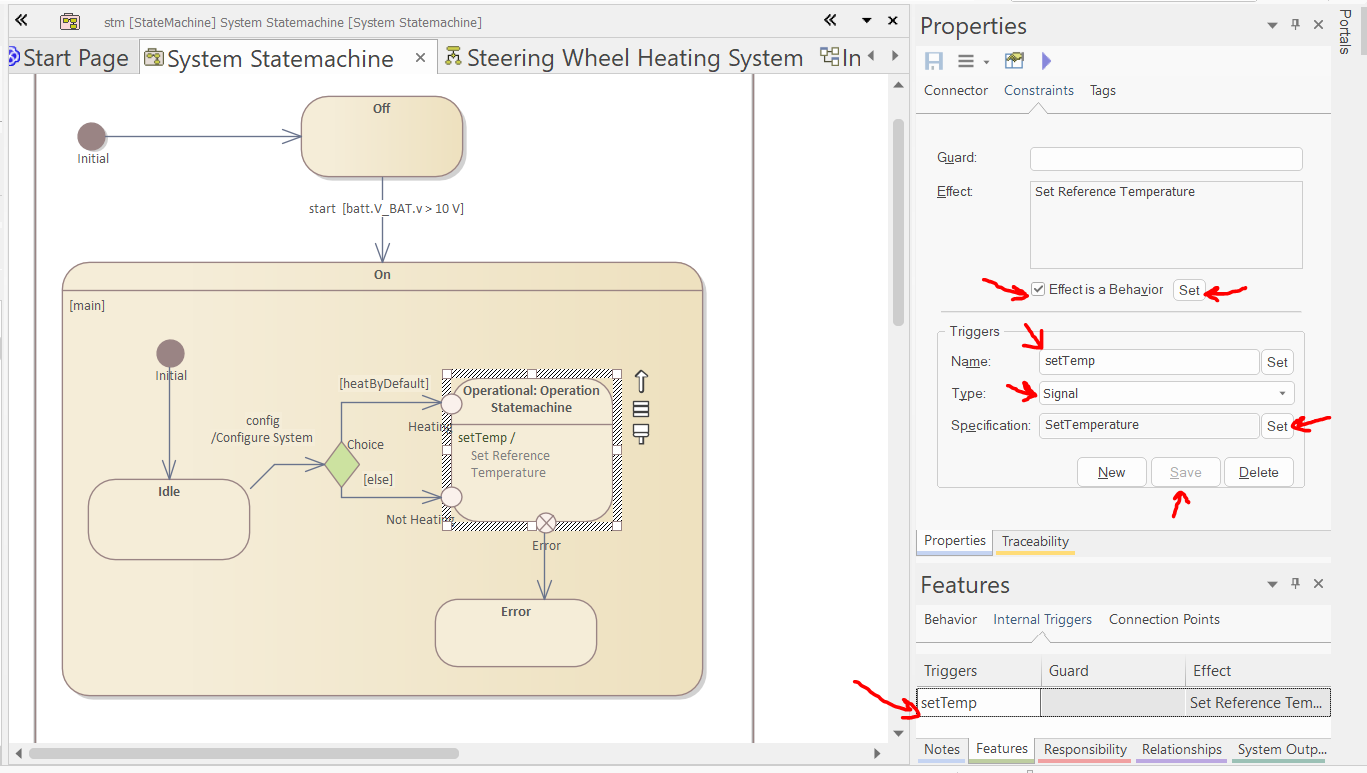
Task: Click Set button next to Specification
Action: pos(1277,426)
